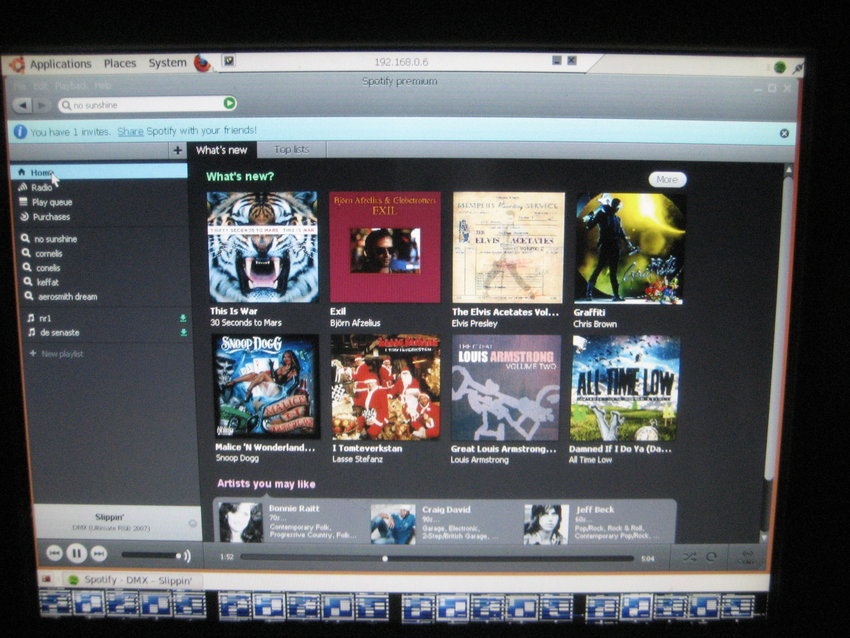Click the Björn Afzelius artist link
The image size is (850, 638).
[x=355, y=323]
